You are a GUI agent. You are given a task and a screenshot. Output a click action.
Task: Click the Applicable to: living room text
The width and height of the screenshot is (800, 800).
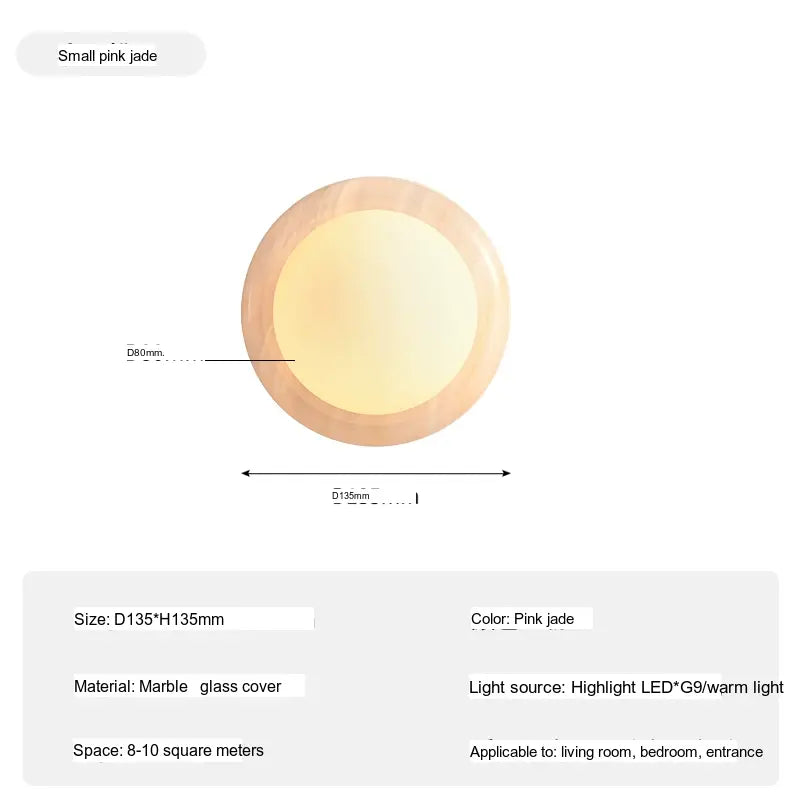point(552,752)
